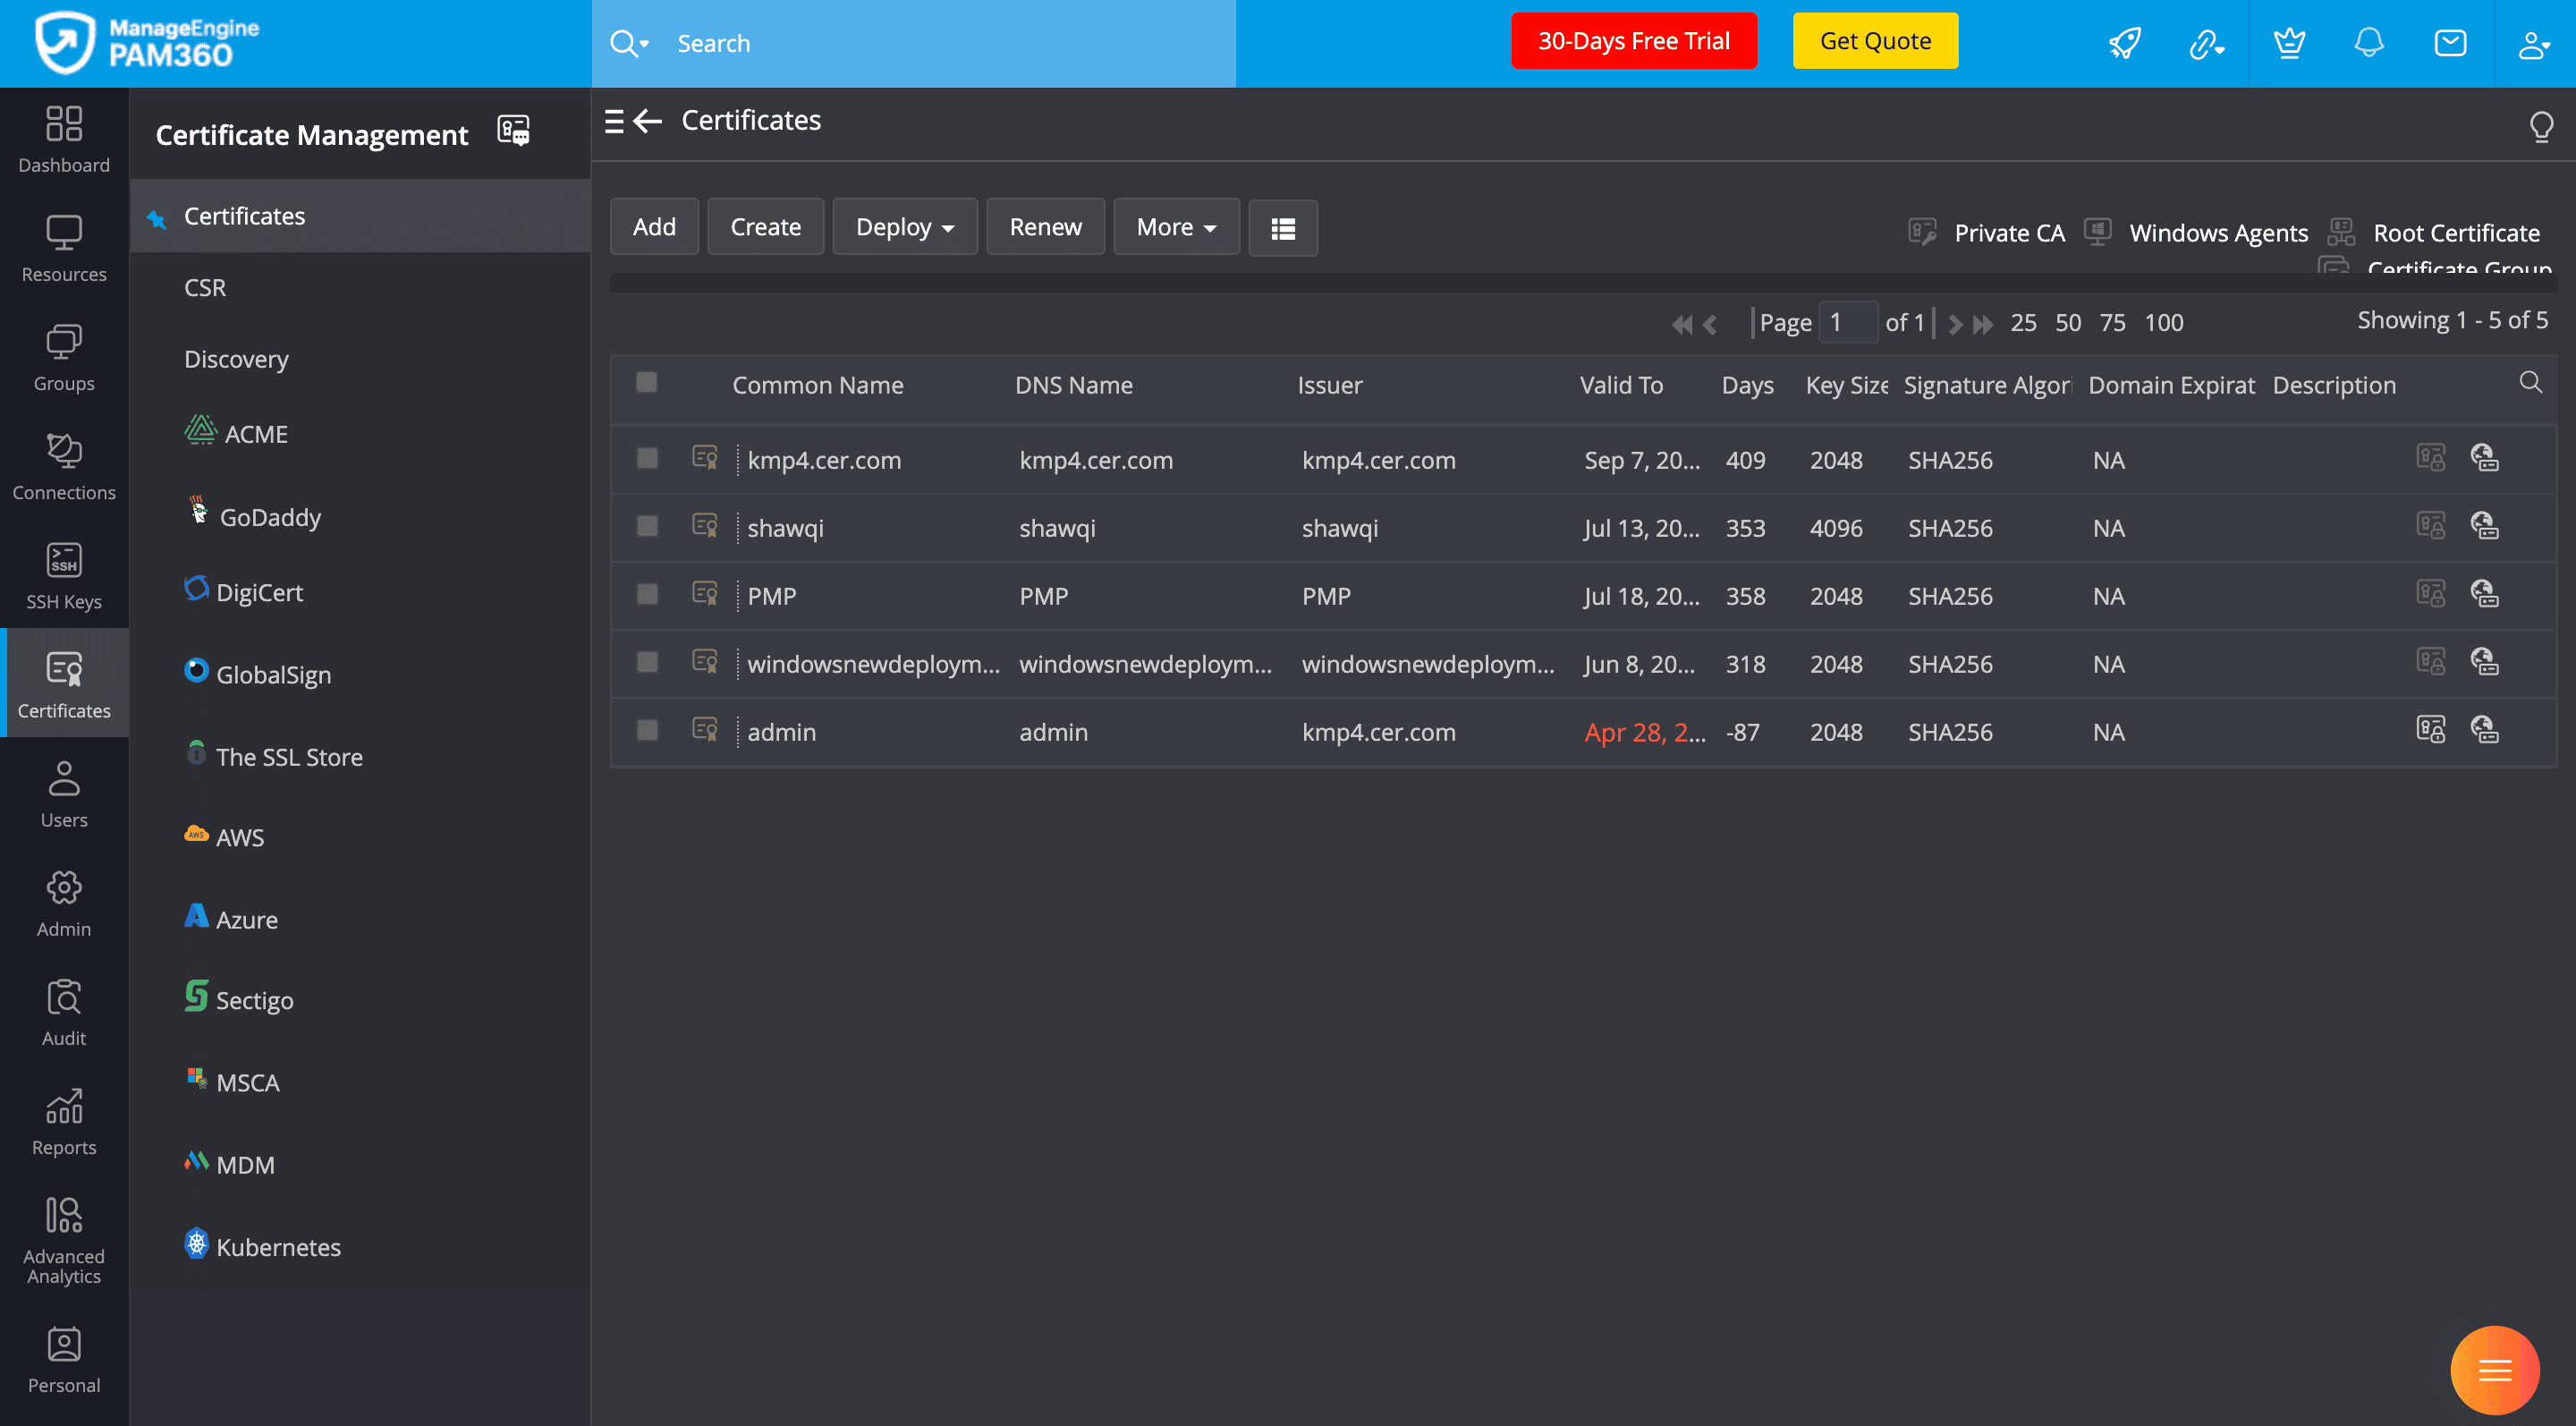
Task: Open Audit in the sidebar
Action: (x=64, y=1012)
